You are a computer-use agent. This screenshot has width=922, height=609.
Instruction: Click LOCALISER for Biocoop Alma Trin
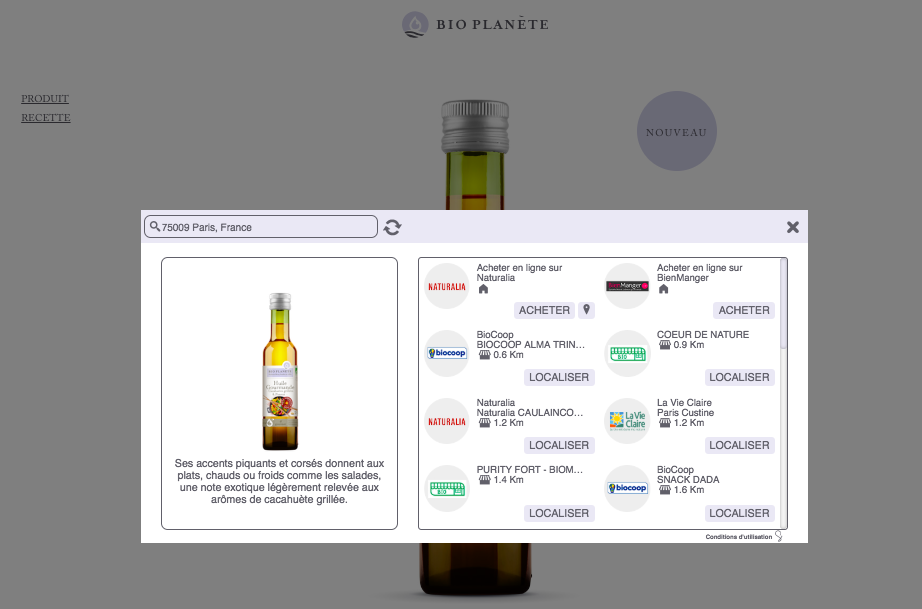(x=559, y=377)
